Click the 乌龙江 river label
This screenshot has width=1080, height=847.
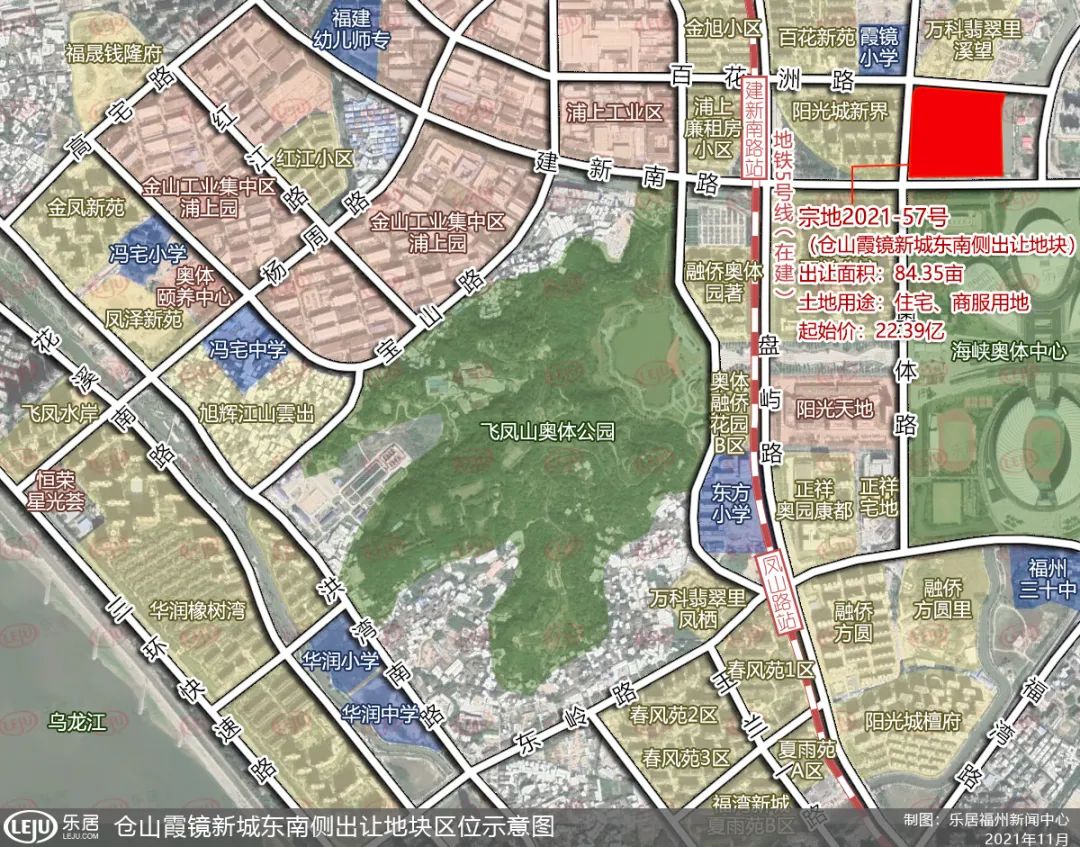(78, 722)
